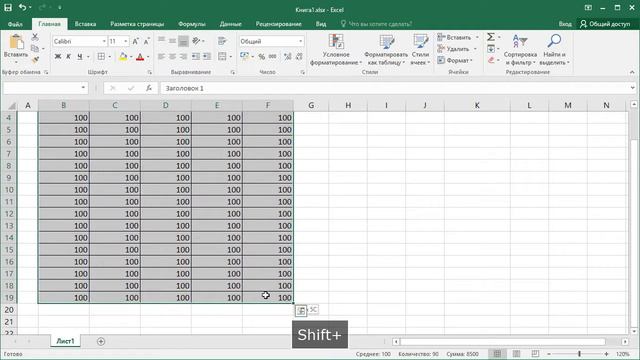Click the formula bar showing Заголовок 1

click(x=398, y=88)
